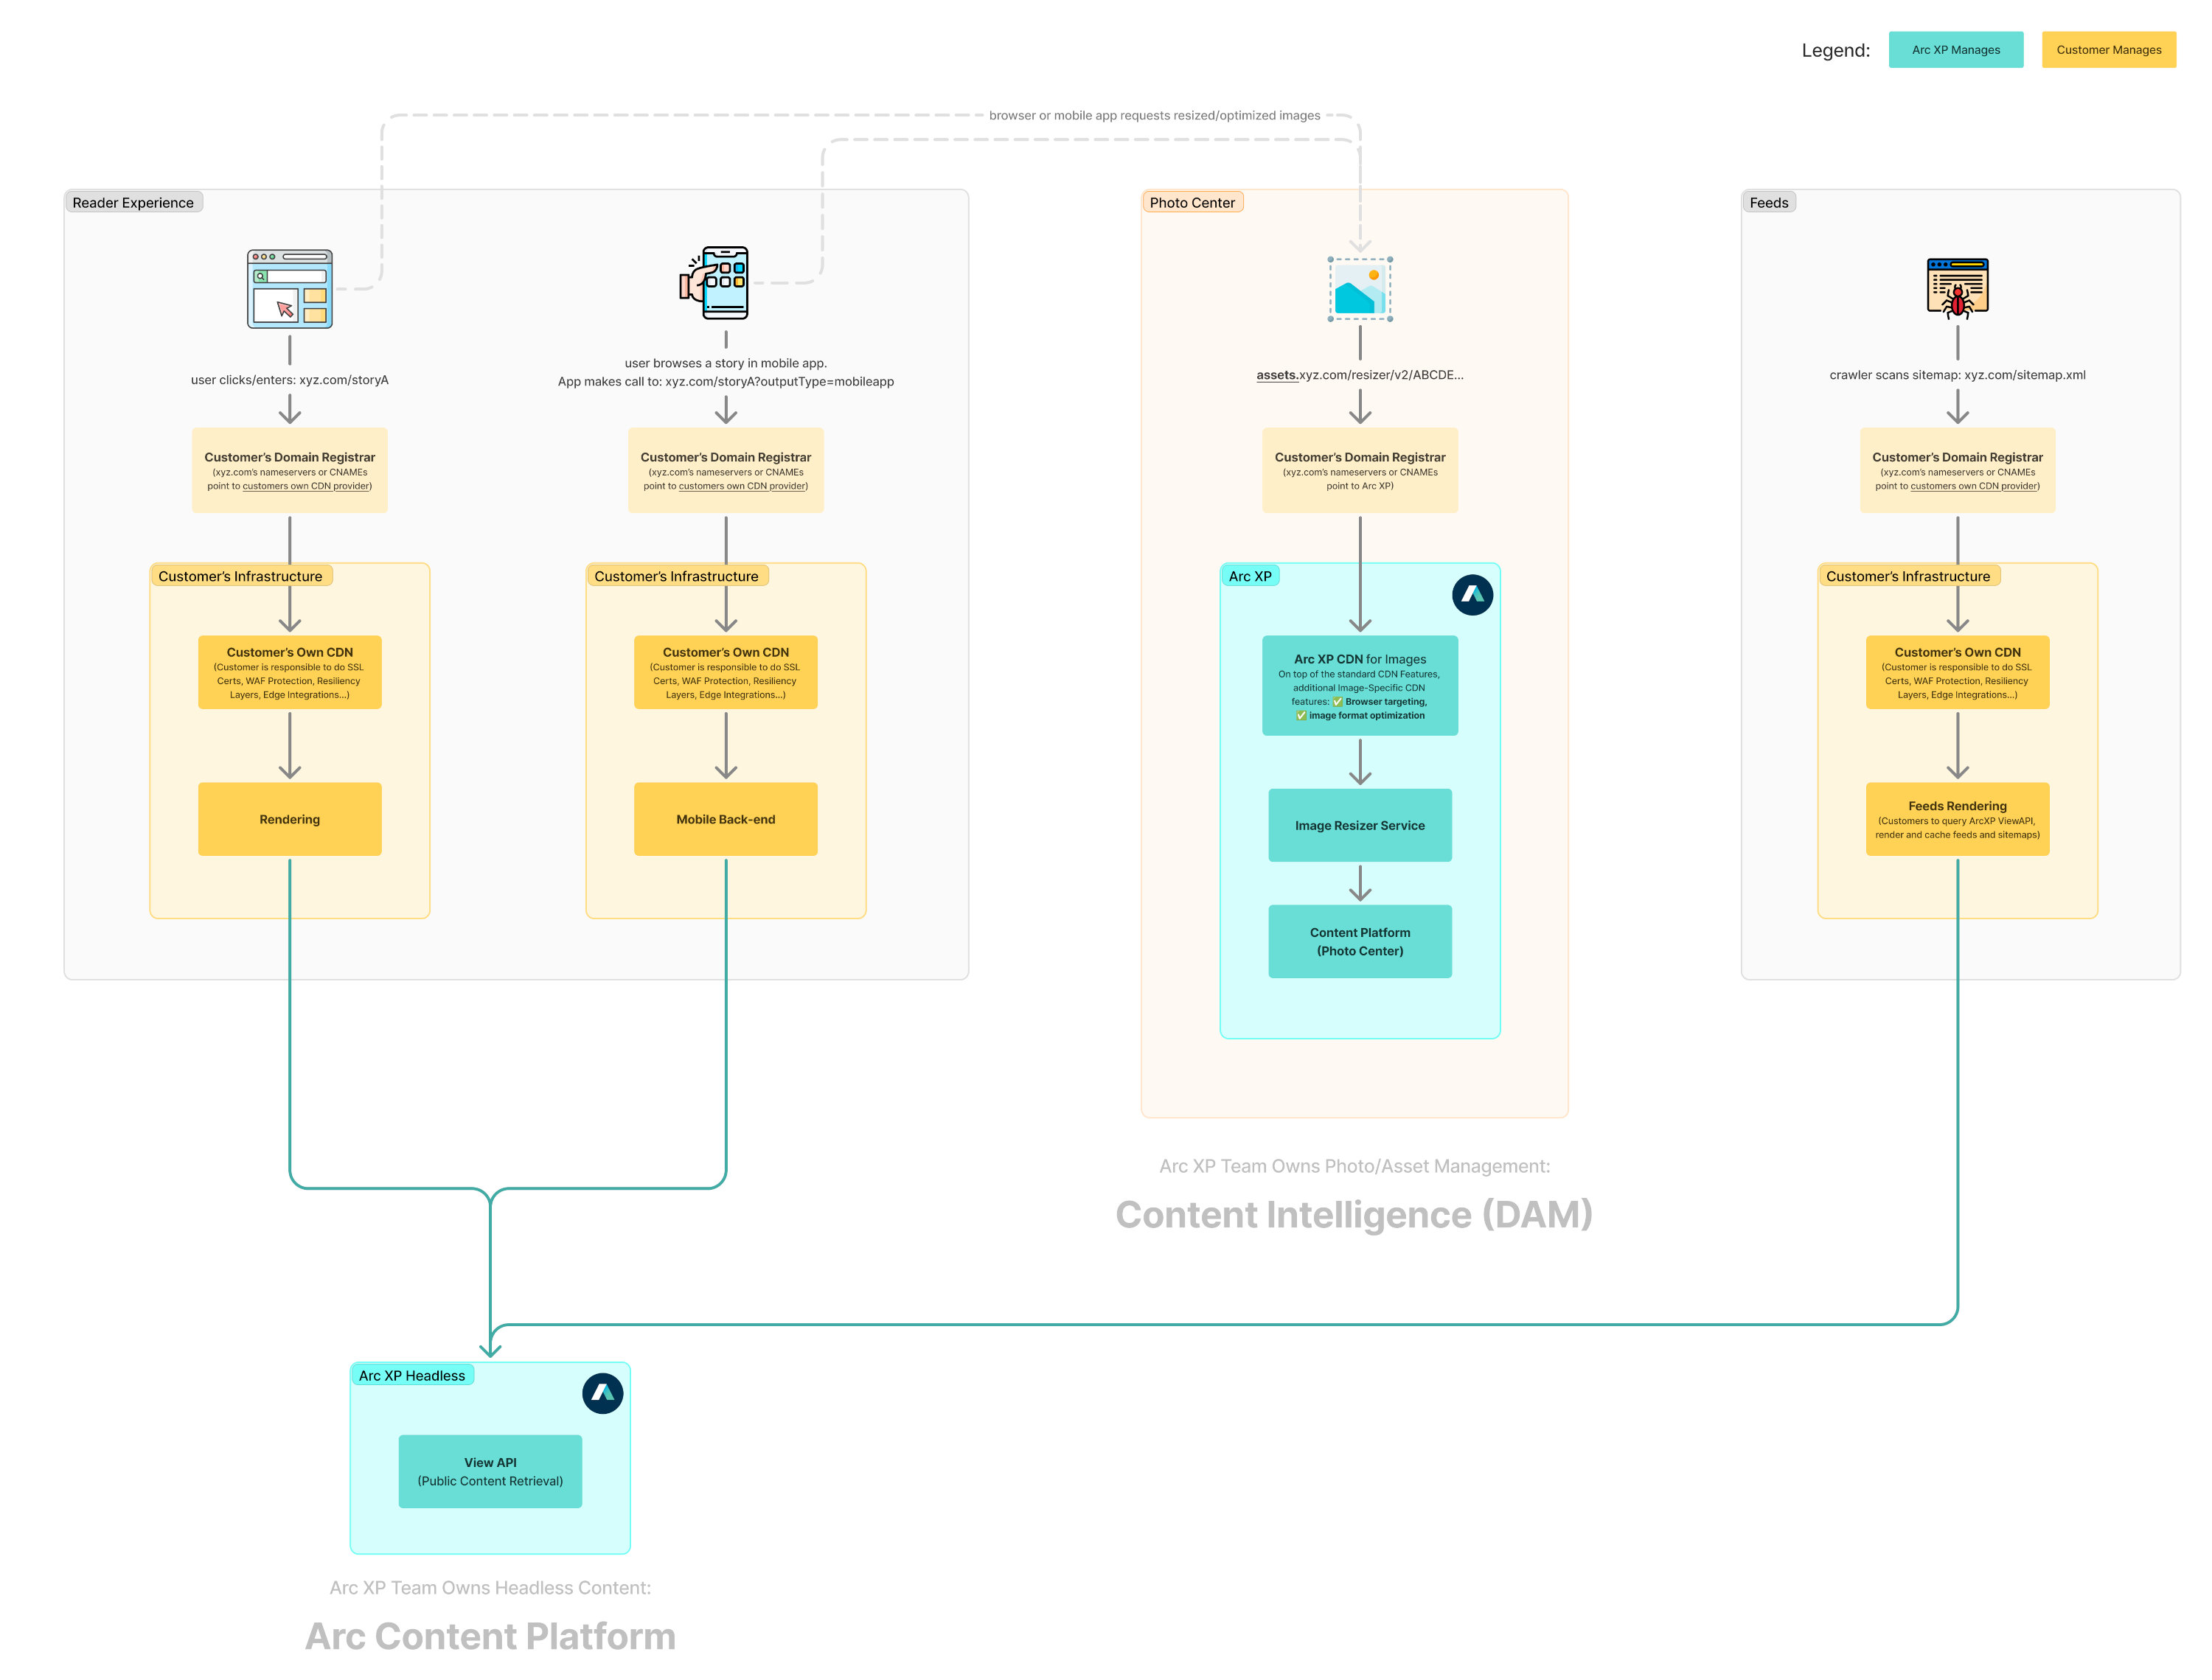Click Customer's Infrastructure label above Rendering box
Image resolution: width=2212 pixels, height=1680 pixels.
[241, 576]
